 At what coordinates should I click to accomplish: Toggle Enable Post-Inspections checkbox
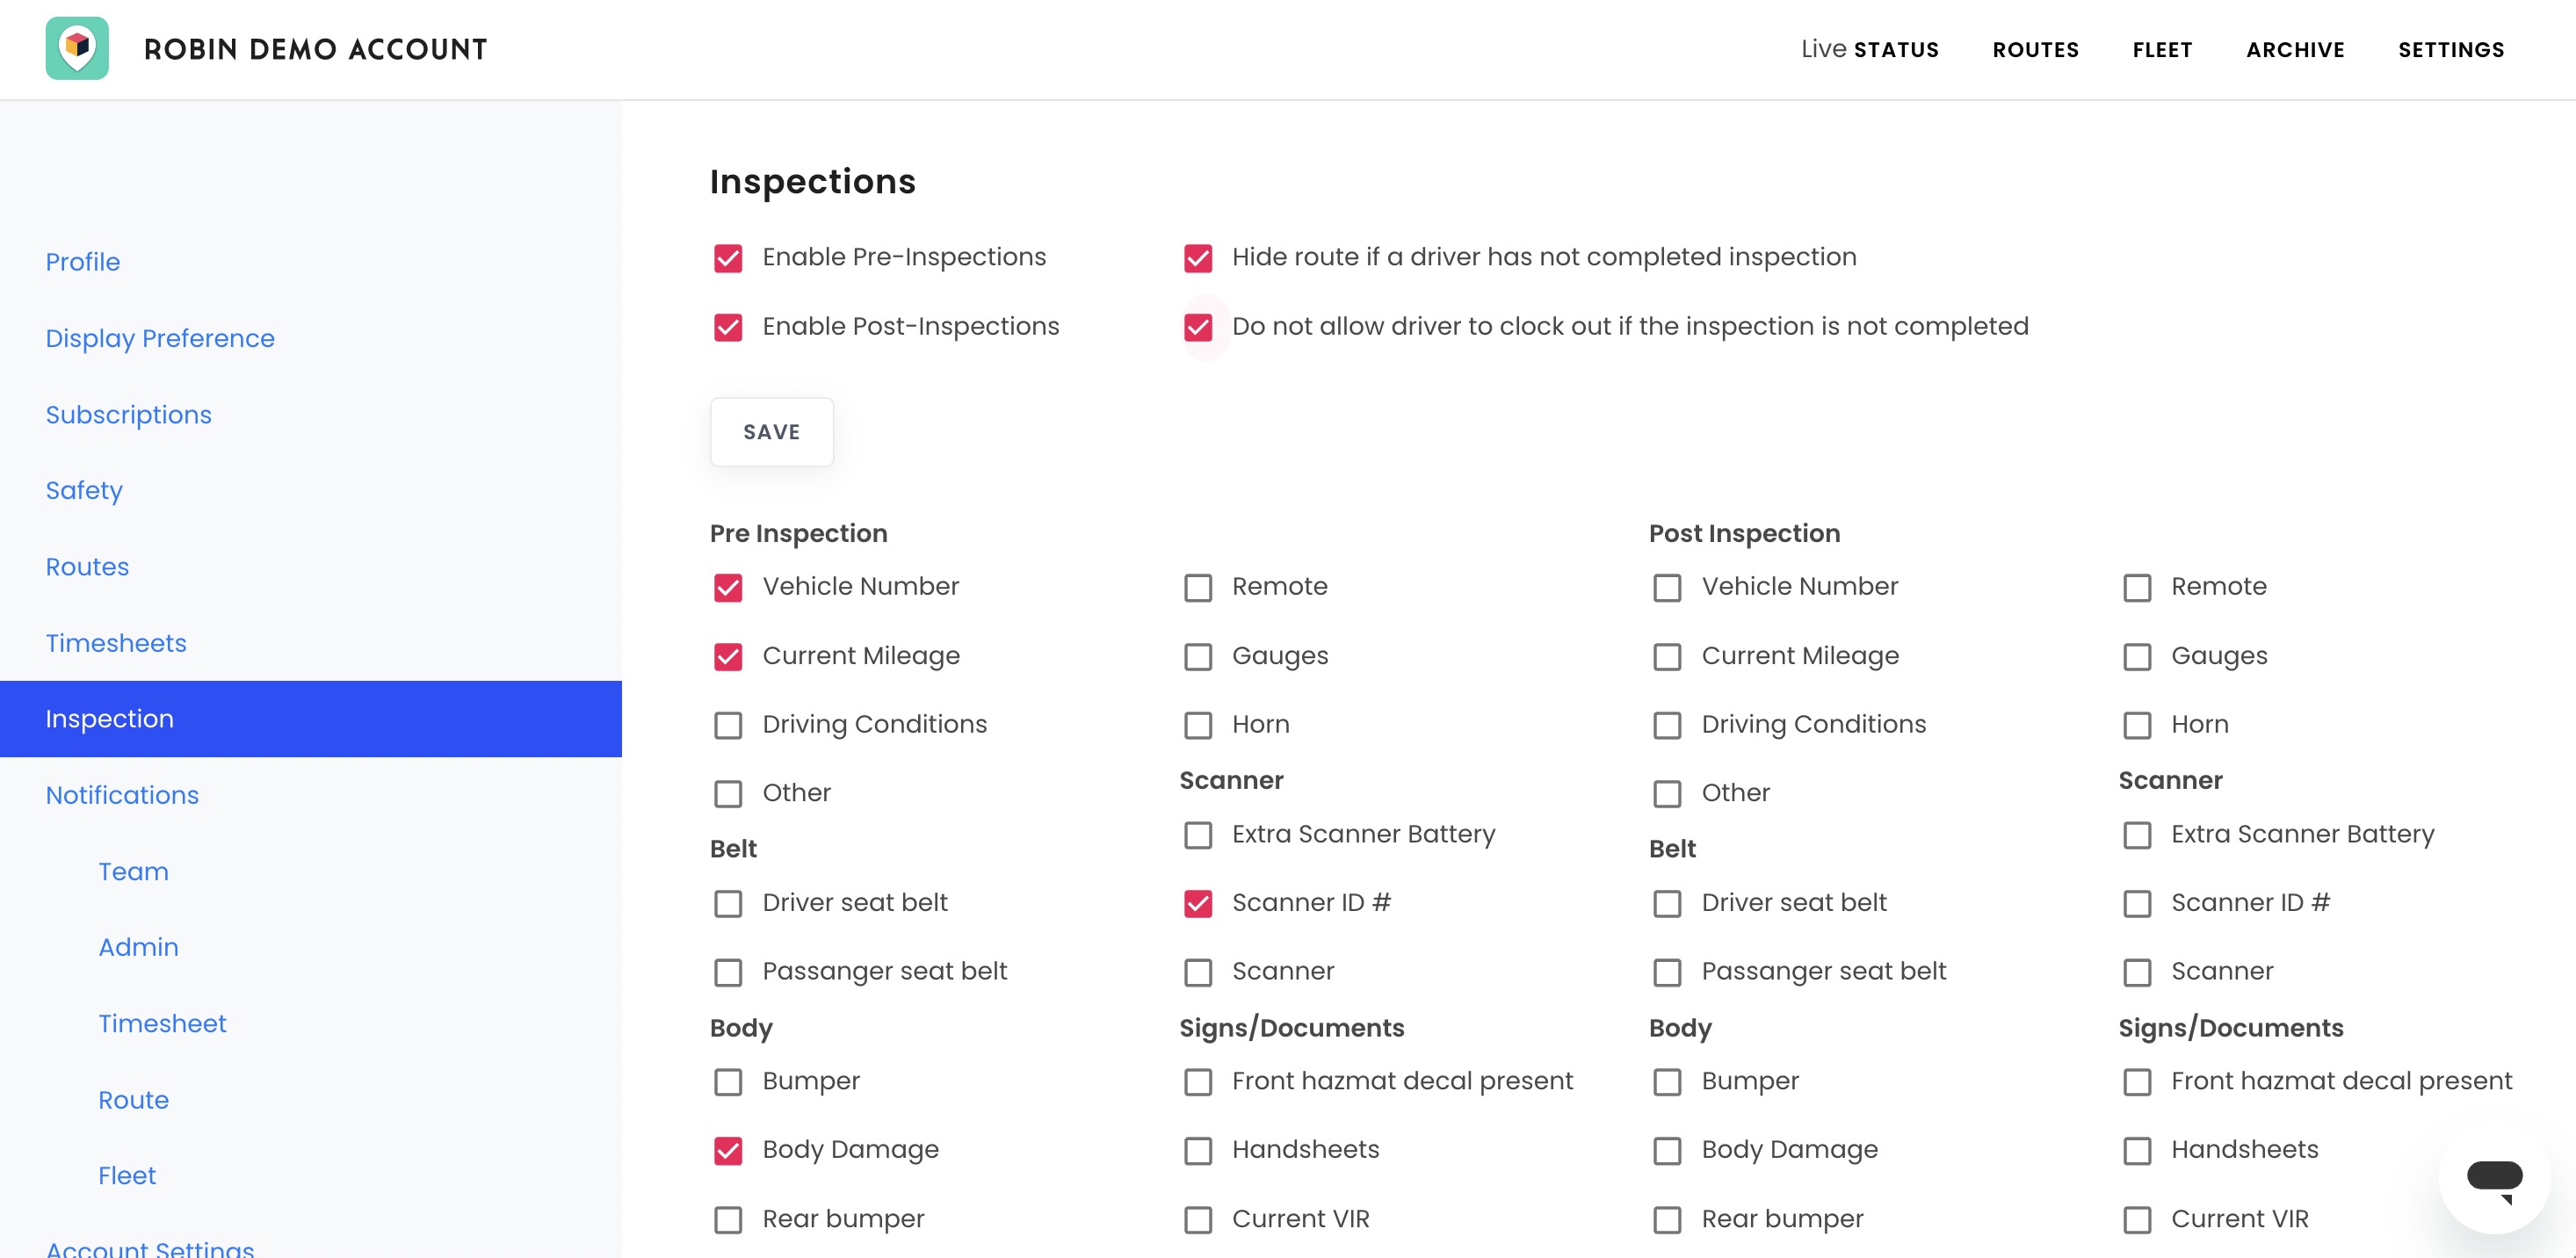point(728,327)
